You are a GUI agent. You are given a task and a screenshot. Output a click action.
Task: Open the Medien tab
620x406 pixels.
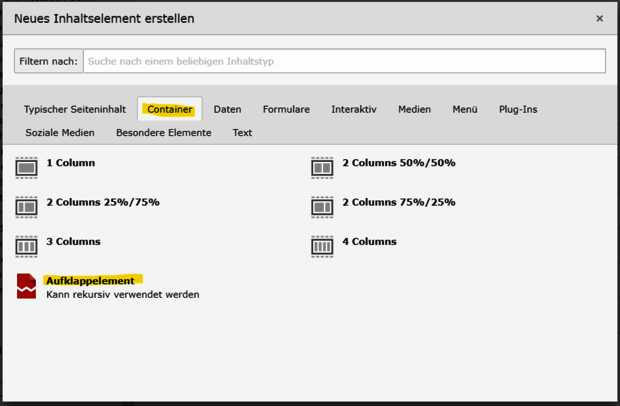414,109
